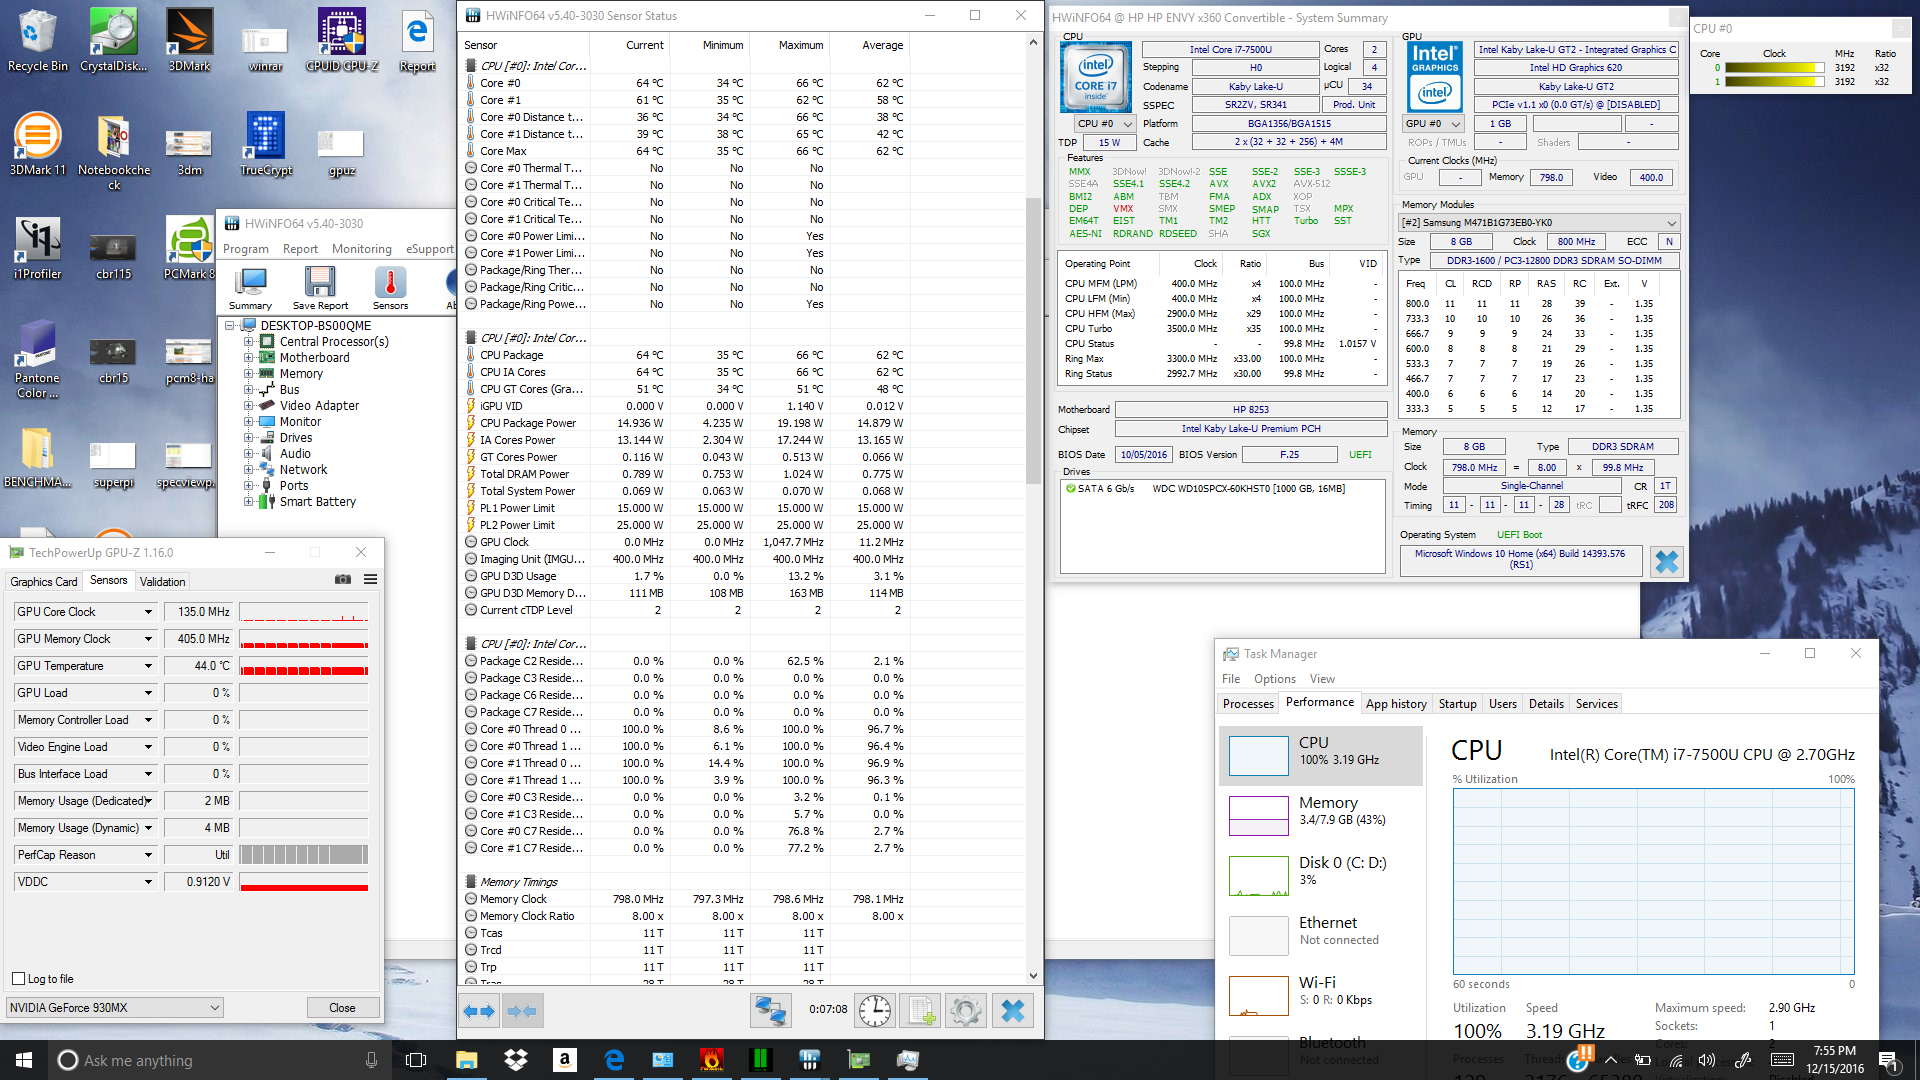Open HWiNFO remote network sensors icon
Screen dimensions: 1920x1080
[x=770, y=1011]
